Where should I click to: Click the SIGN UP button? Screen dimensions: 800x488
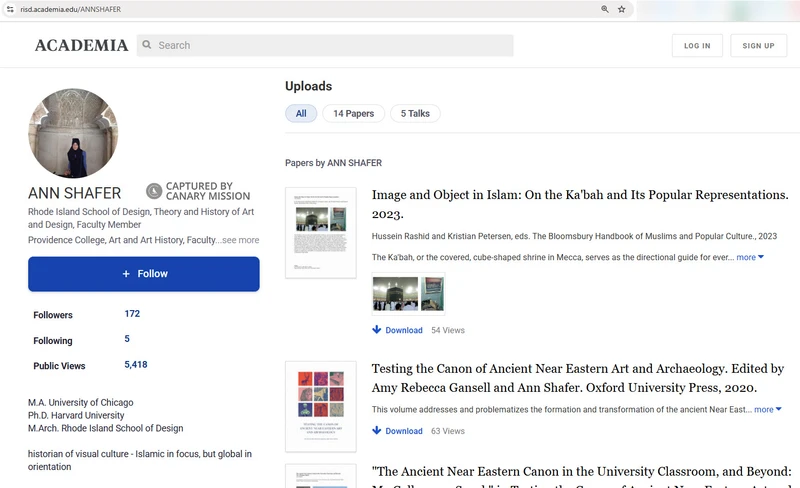coord(758,45)
